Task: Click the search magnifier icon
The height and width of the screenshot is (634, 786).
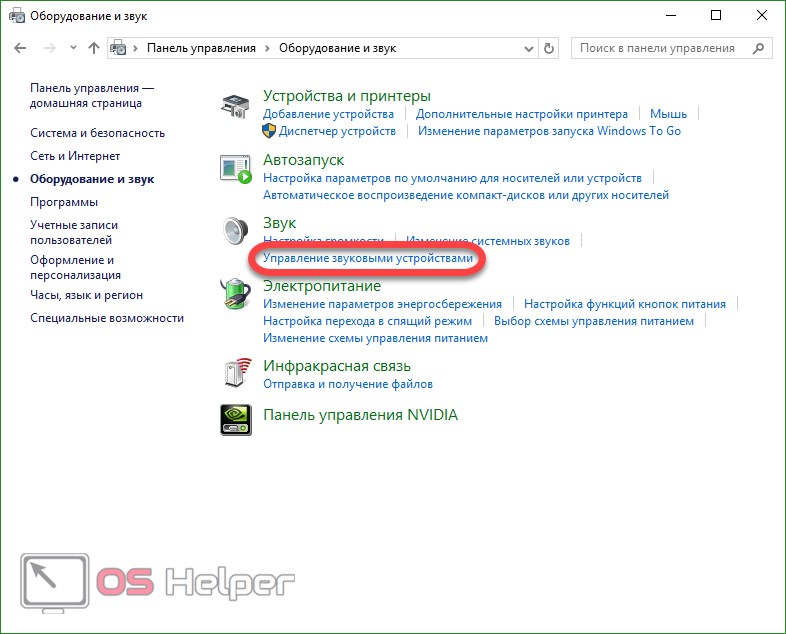Action: [758, 48]
